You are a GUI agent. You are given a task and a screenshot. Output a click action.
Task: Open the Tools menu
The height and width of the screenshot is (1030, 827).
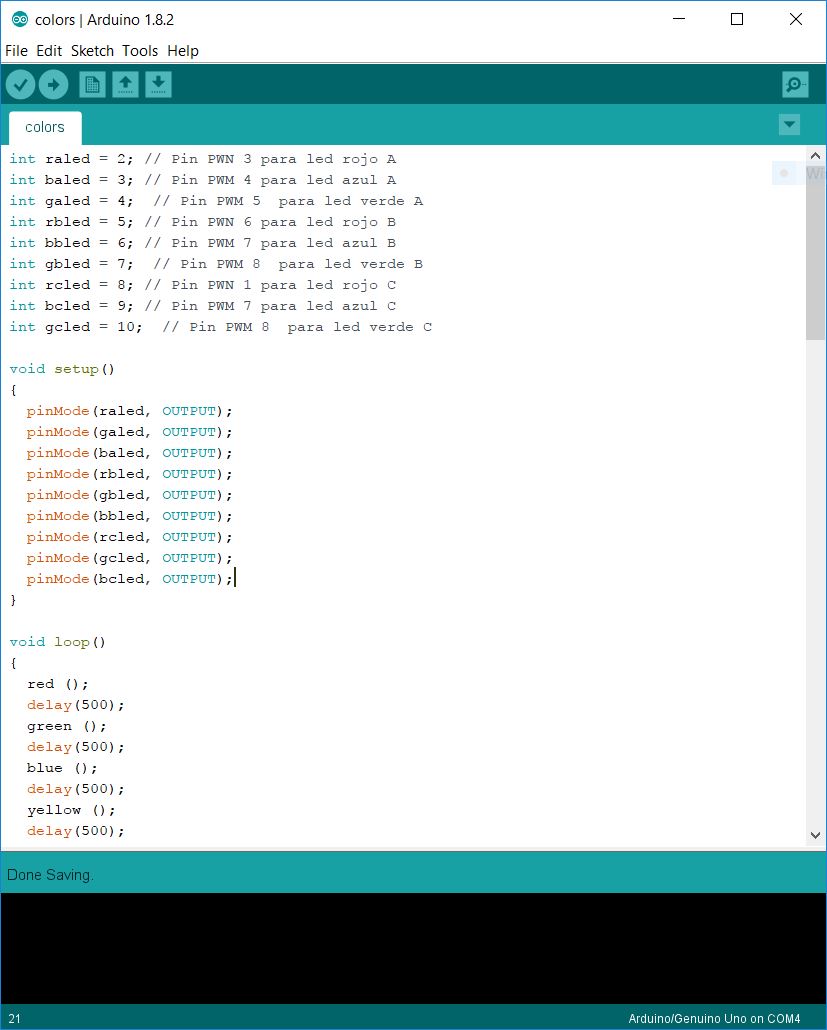pos(140,51)
